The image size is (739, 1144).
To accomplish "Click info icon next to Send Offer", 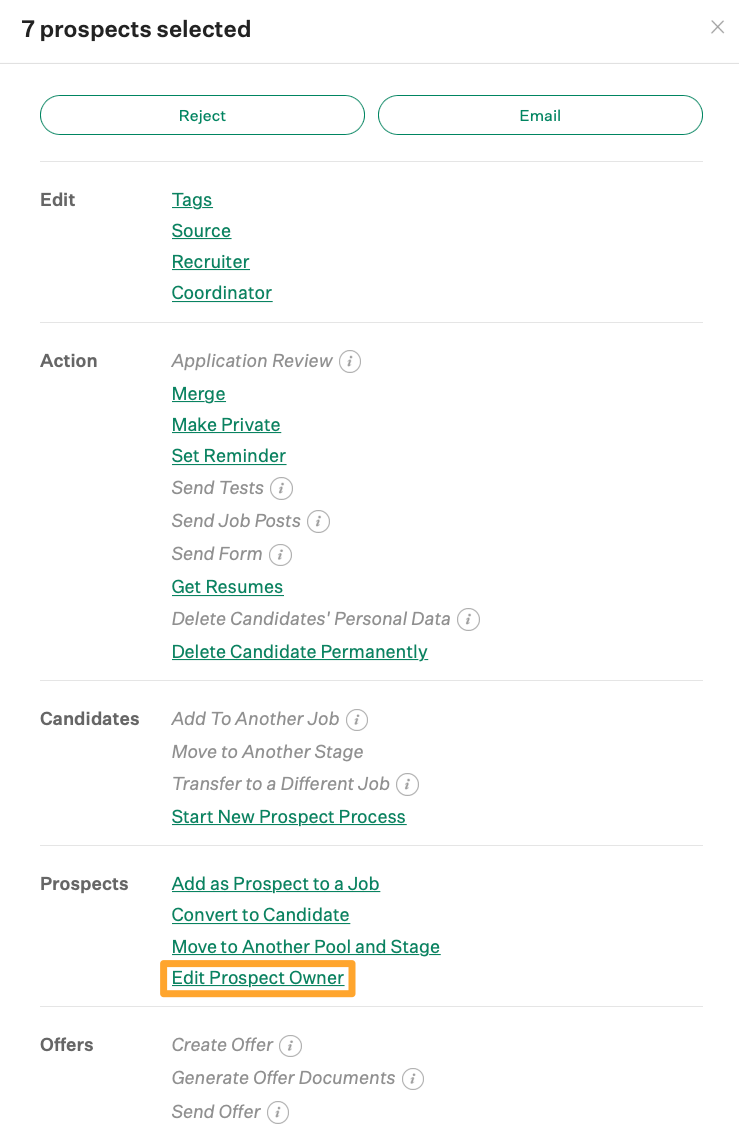I will pyautogui.click(x=278, y=1112).
